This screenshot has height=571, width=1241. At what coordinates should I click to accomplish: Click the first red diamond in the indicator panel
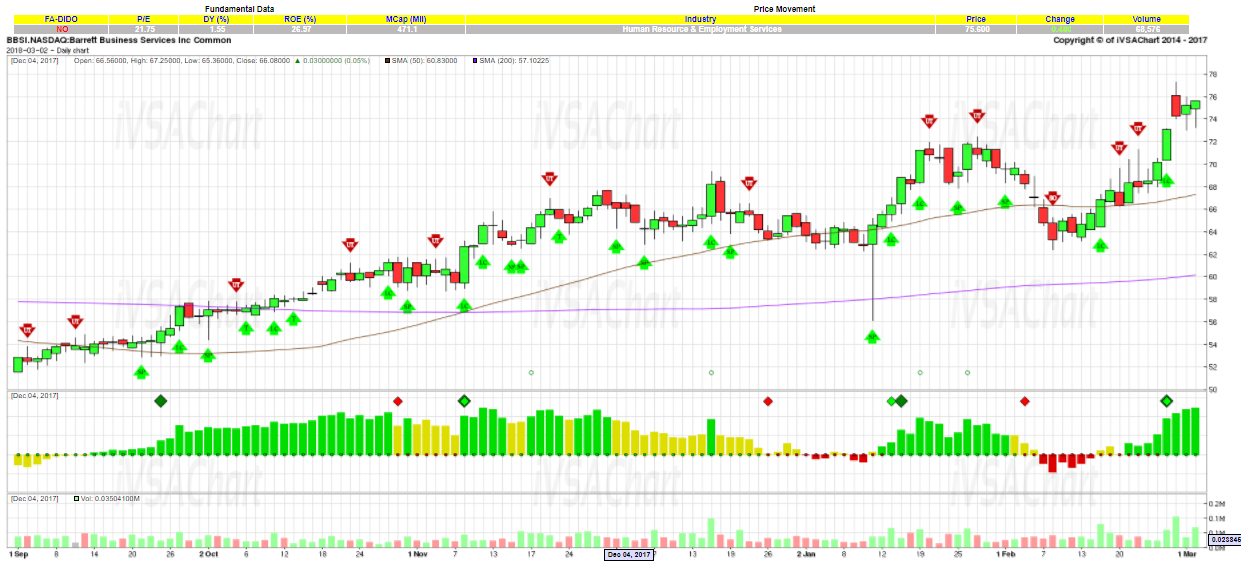click(x=398, y=401)
